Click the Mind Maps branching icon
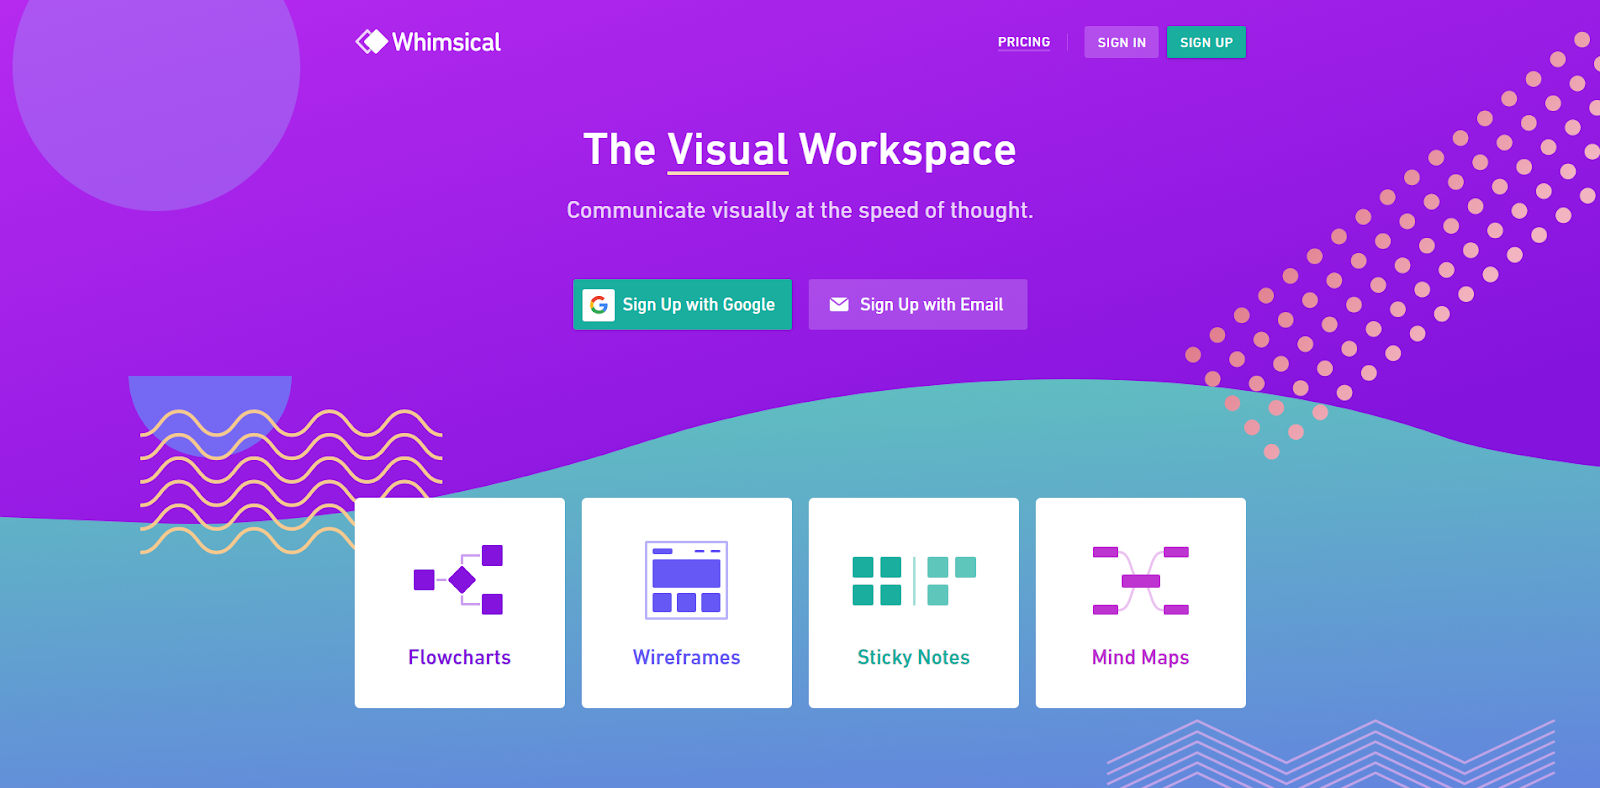The image size is (1600, 788). [1141, 580]
